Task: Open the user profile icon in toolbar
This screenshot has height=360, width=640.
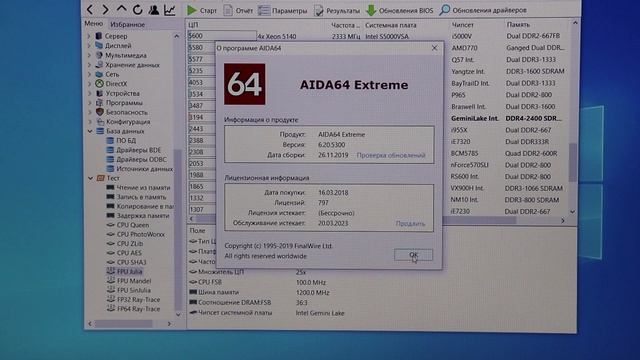Action: pyautogui.click(x=153, y=9)
